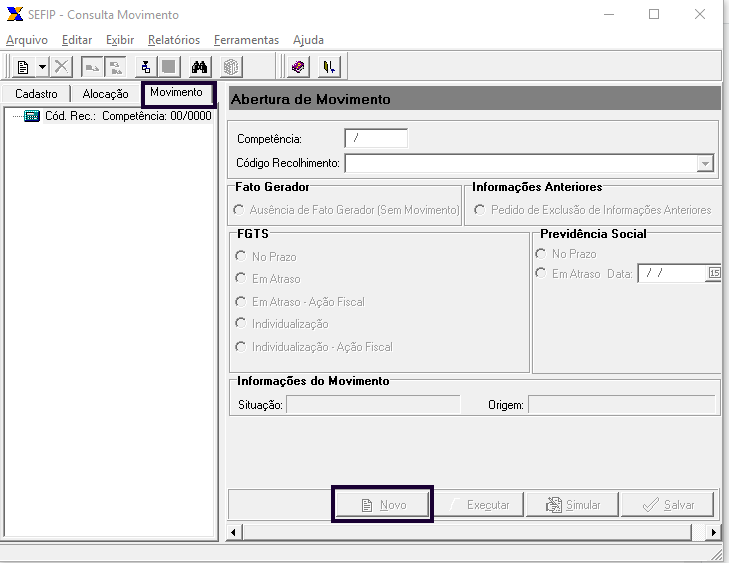Click the calculator icon in the movement tree

click(32, 116)
